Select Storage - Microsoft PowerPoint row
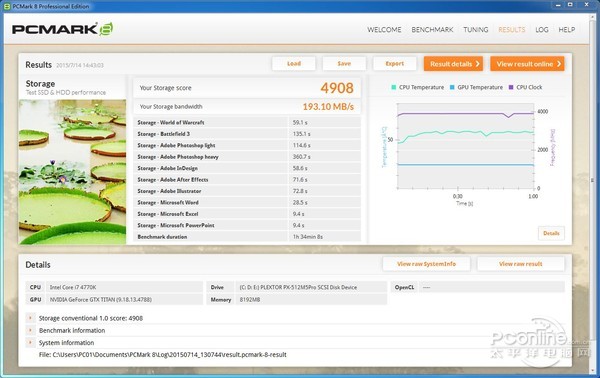 coord(247,225)
